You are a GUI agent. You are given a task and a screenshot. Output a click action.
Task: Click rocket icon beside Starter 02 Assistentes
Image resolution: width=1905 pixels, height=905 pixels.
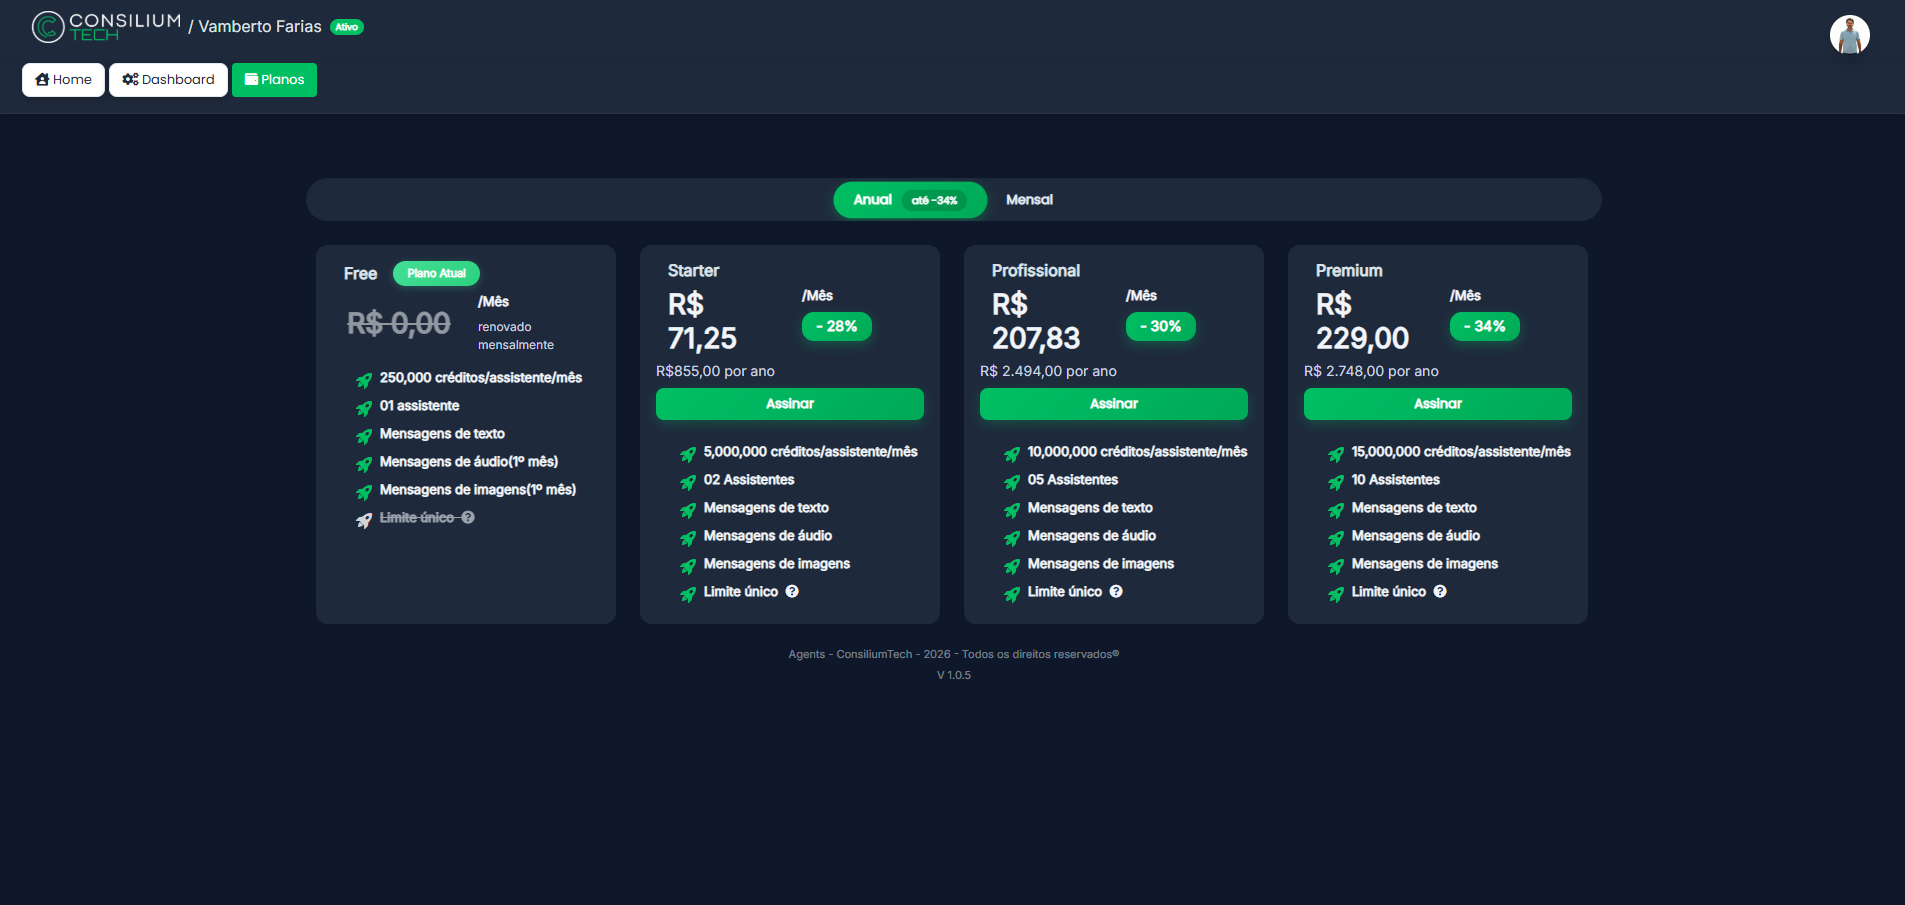[688, 482]
